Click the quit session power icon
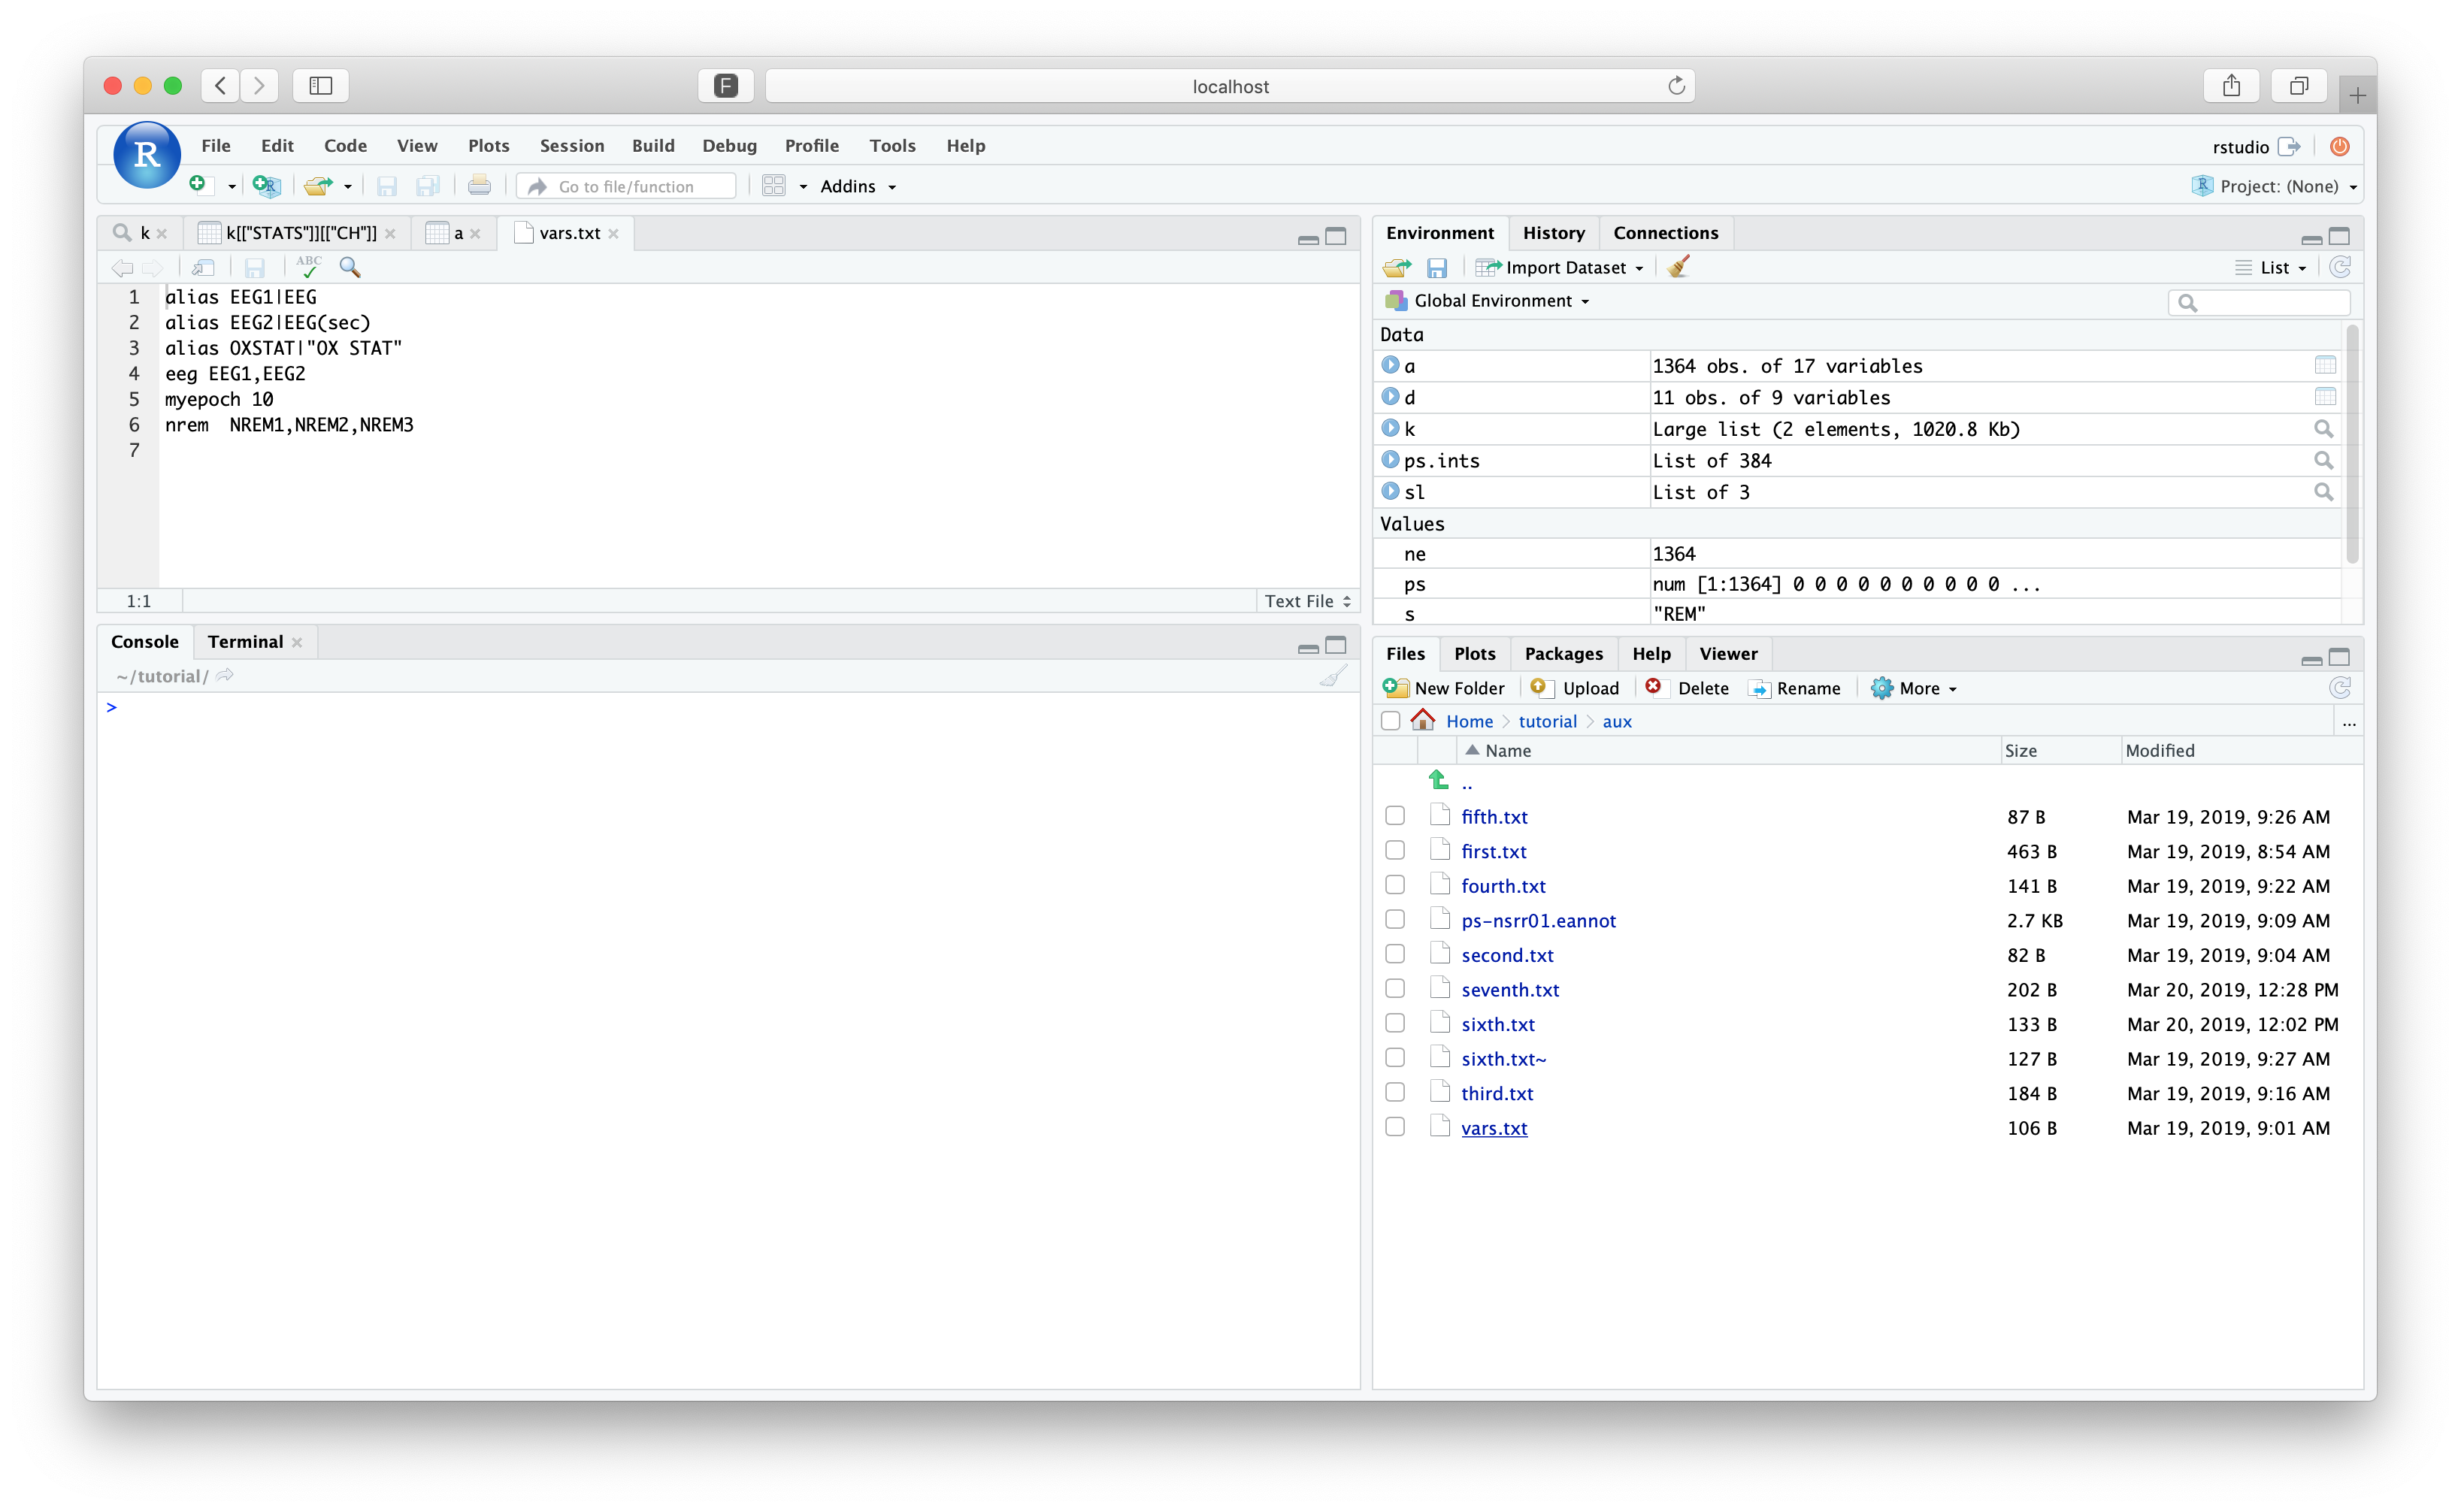Viewport: 2461px width, 1512px height. click(2339, 146)
